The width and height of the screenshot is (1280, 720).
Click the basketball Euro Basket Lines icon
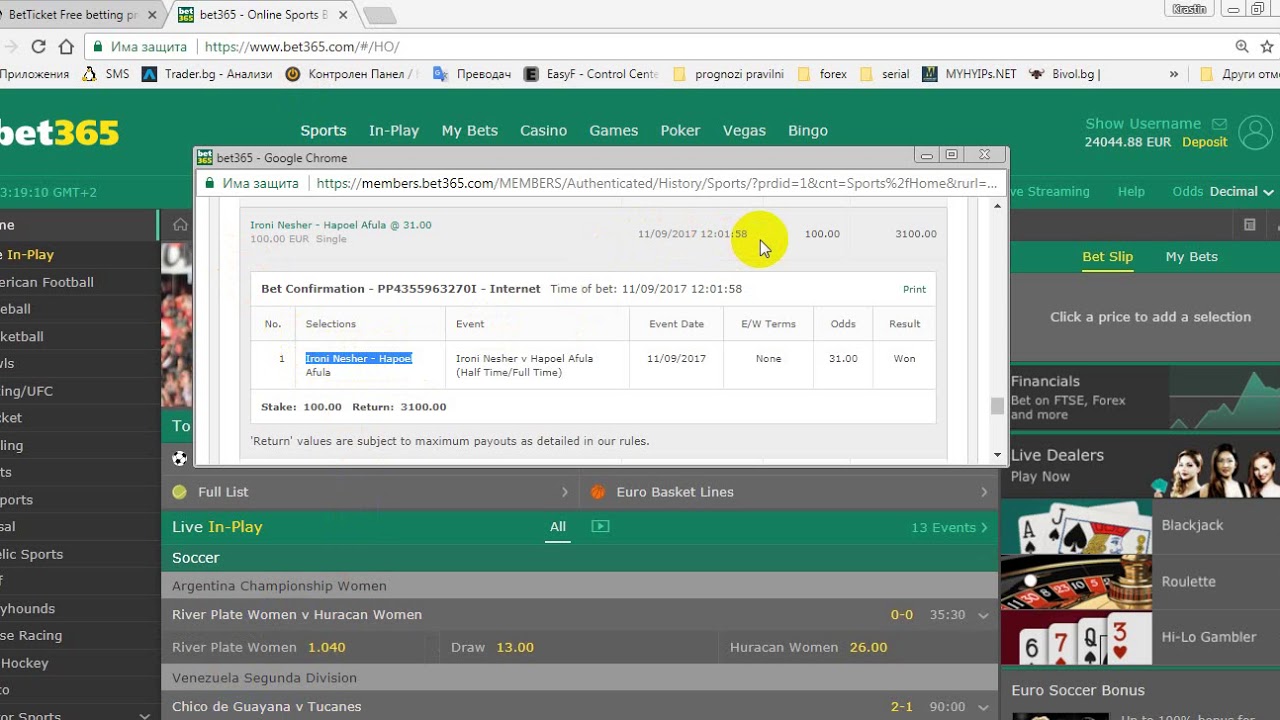(x=598, y=492)
